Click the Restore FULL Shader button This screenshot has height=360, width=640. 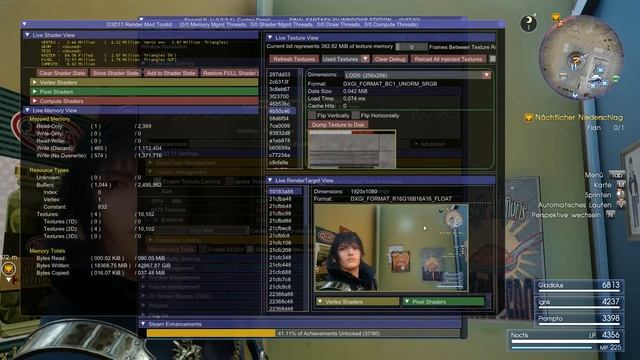point(230,73)
